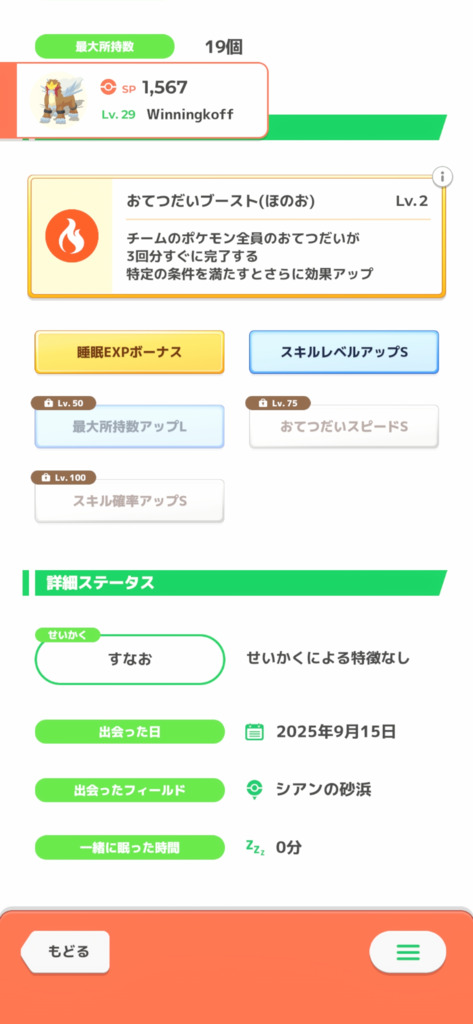
Task: Tap locked おてつだいスピードS sub skill
Action: tap(344, 426)
